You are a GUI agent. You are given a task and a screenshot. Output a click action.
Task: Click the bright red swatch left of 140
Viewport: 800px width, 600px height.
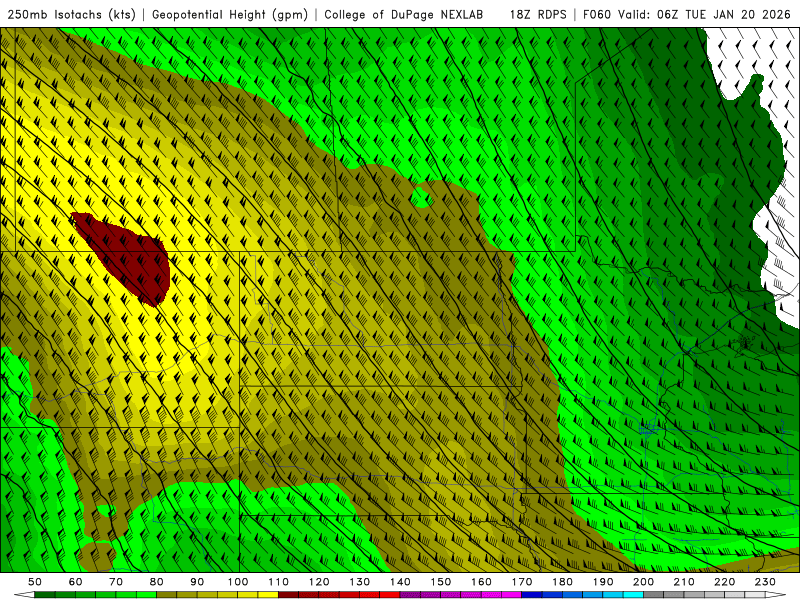point(390,595)
